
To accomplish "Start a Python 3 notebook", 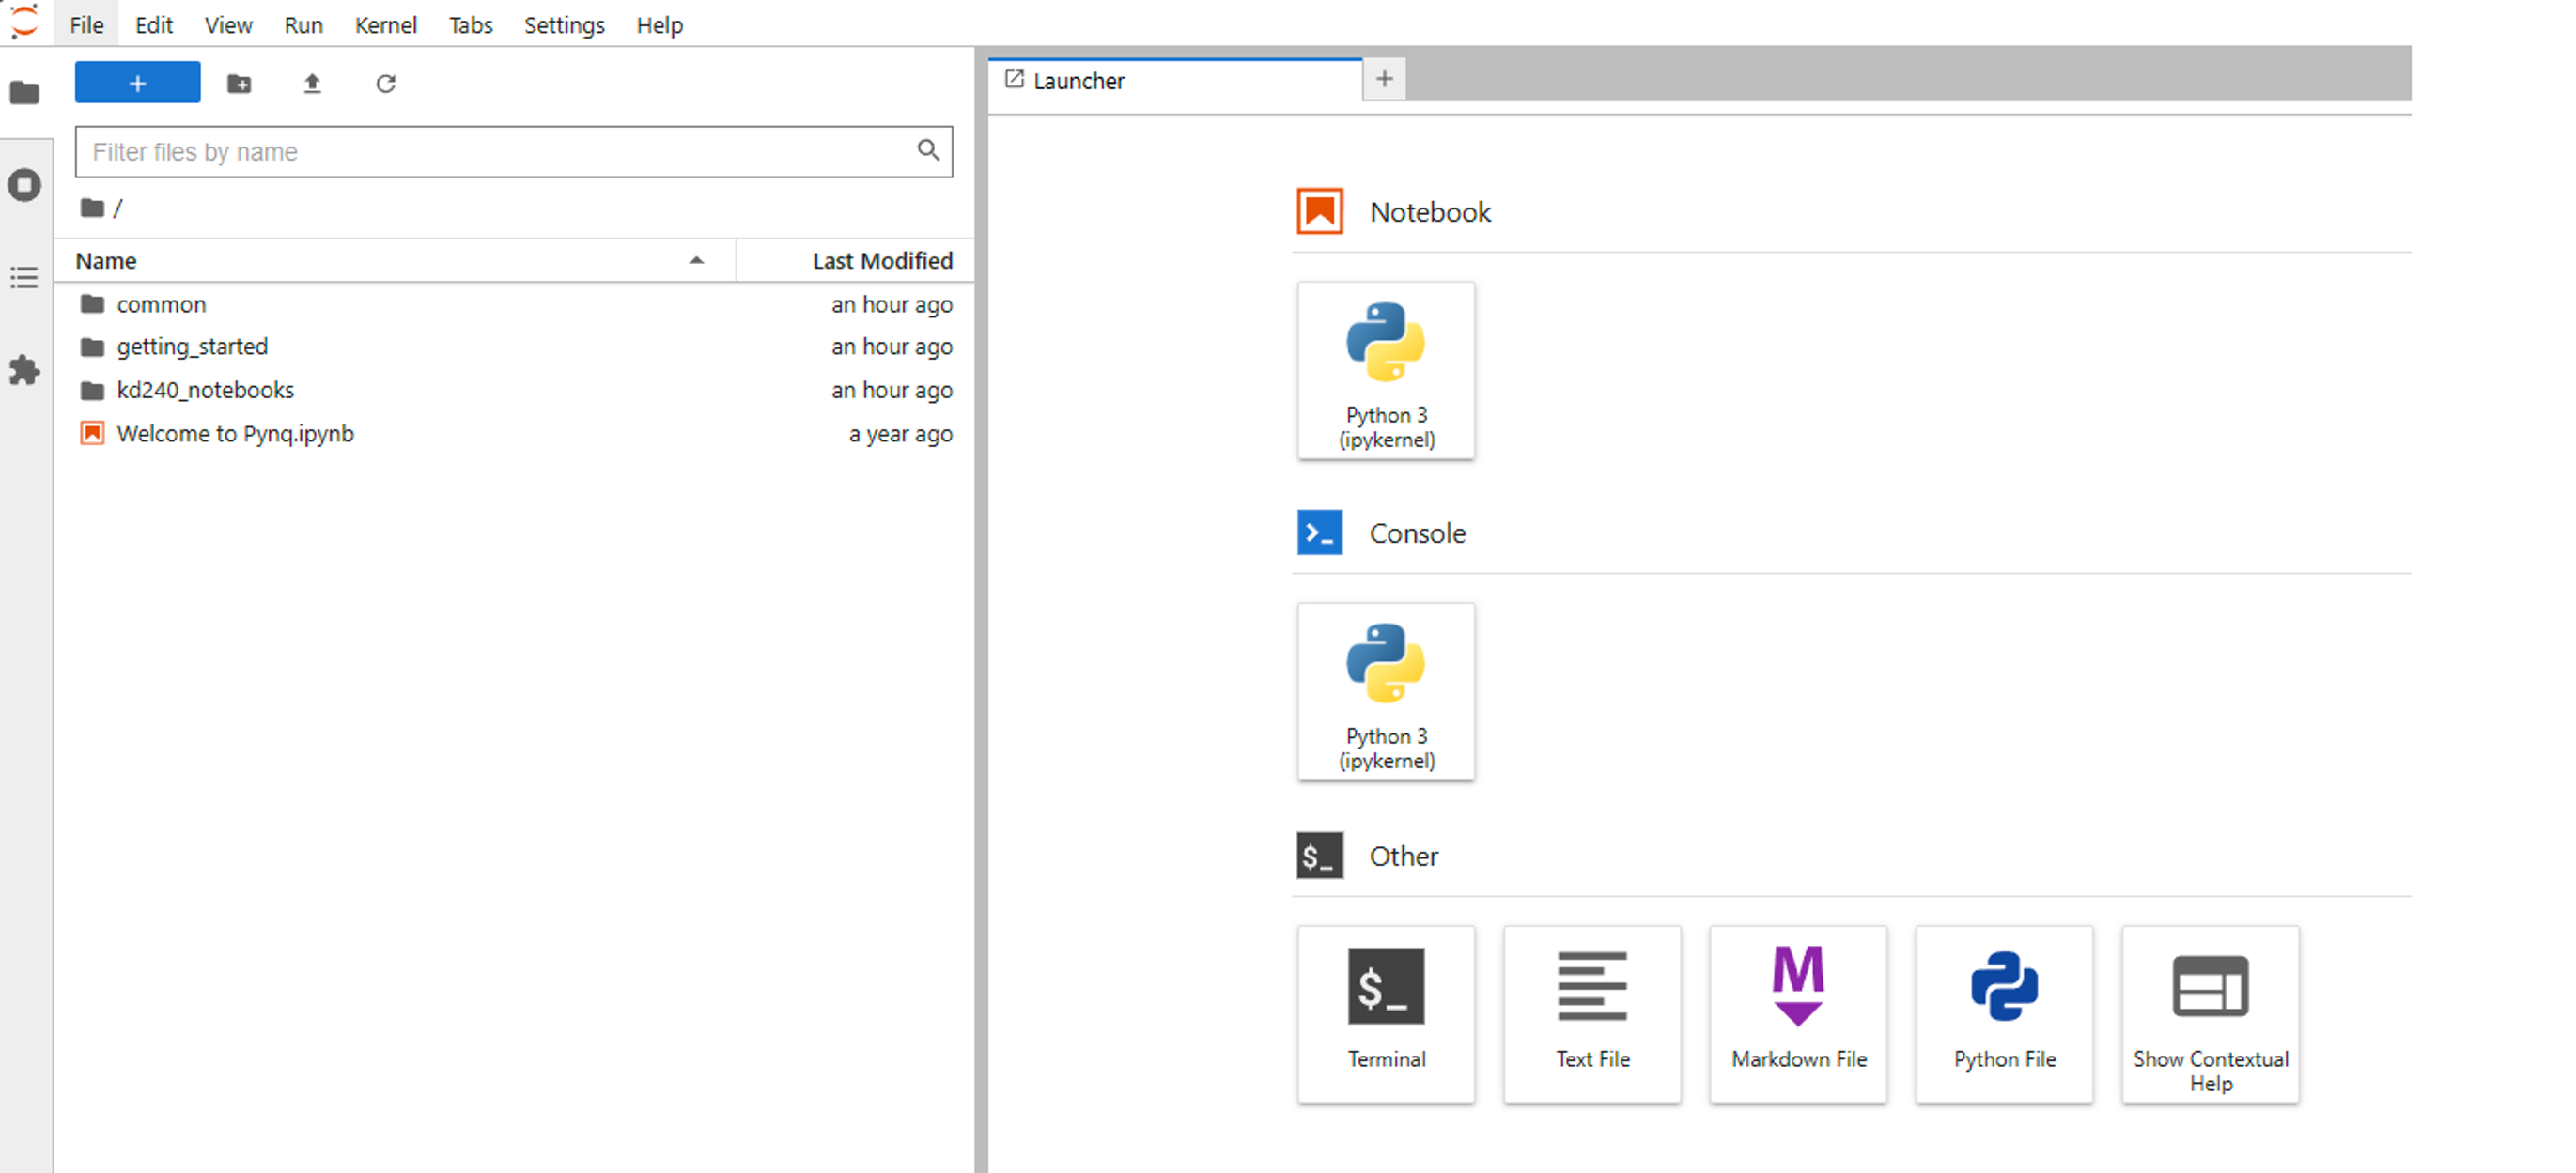I will [1385, 370].
